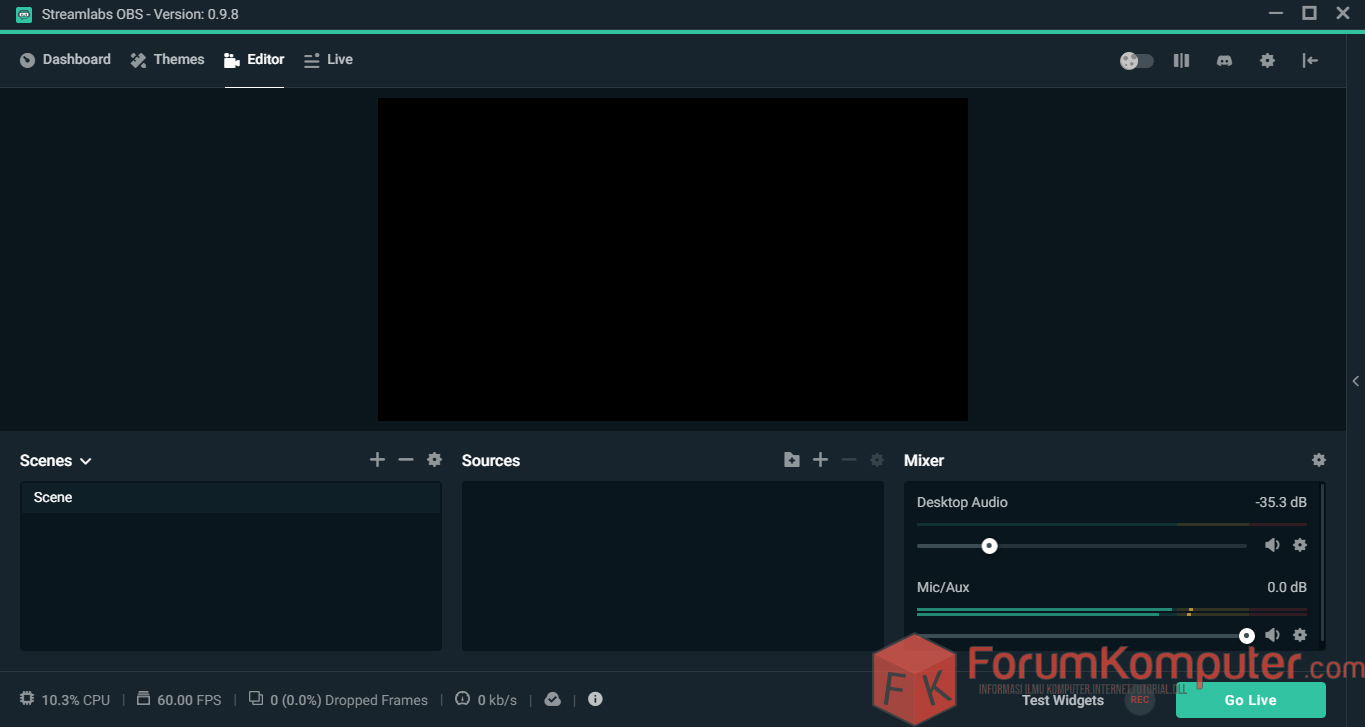
Task: Click the Streamlabs OBS app icon in title bar
Action: [24, 14]
